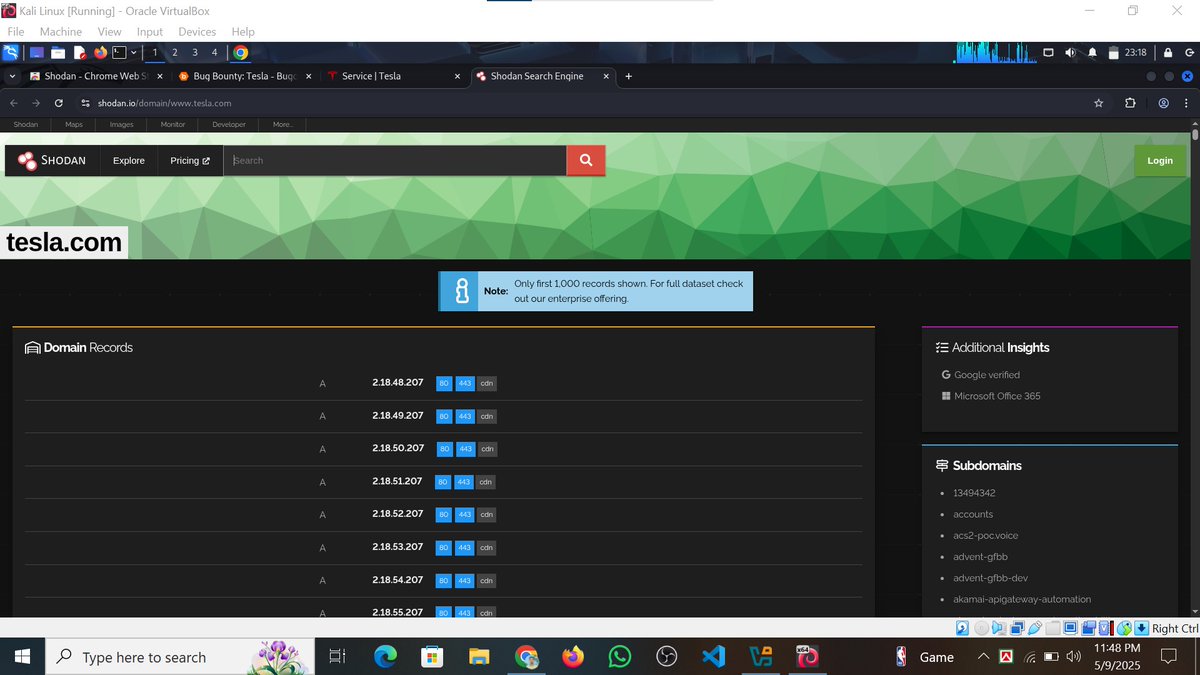
Task: Reload the Shodan page
Action: tap(59, 103)
